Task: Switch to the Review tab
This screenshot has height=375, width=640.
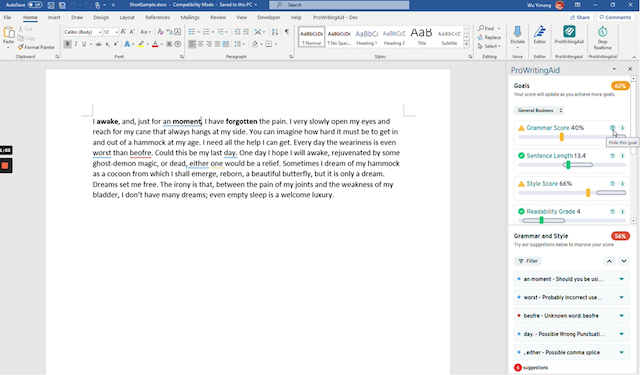Action: coord(218,18)
